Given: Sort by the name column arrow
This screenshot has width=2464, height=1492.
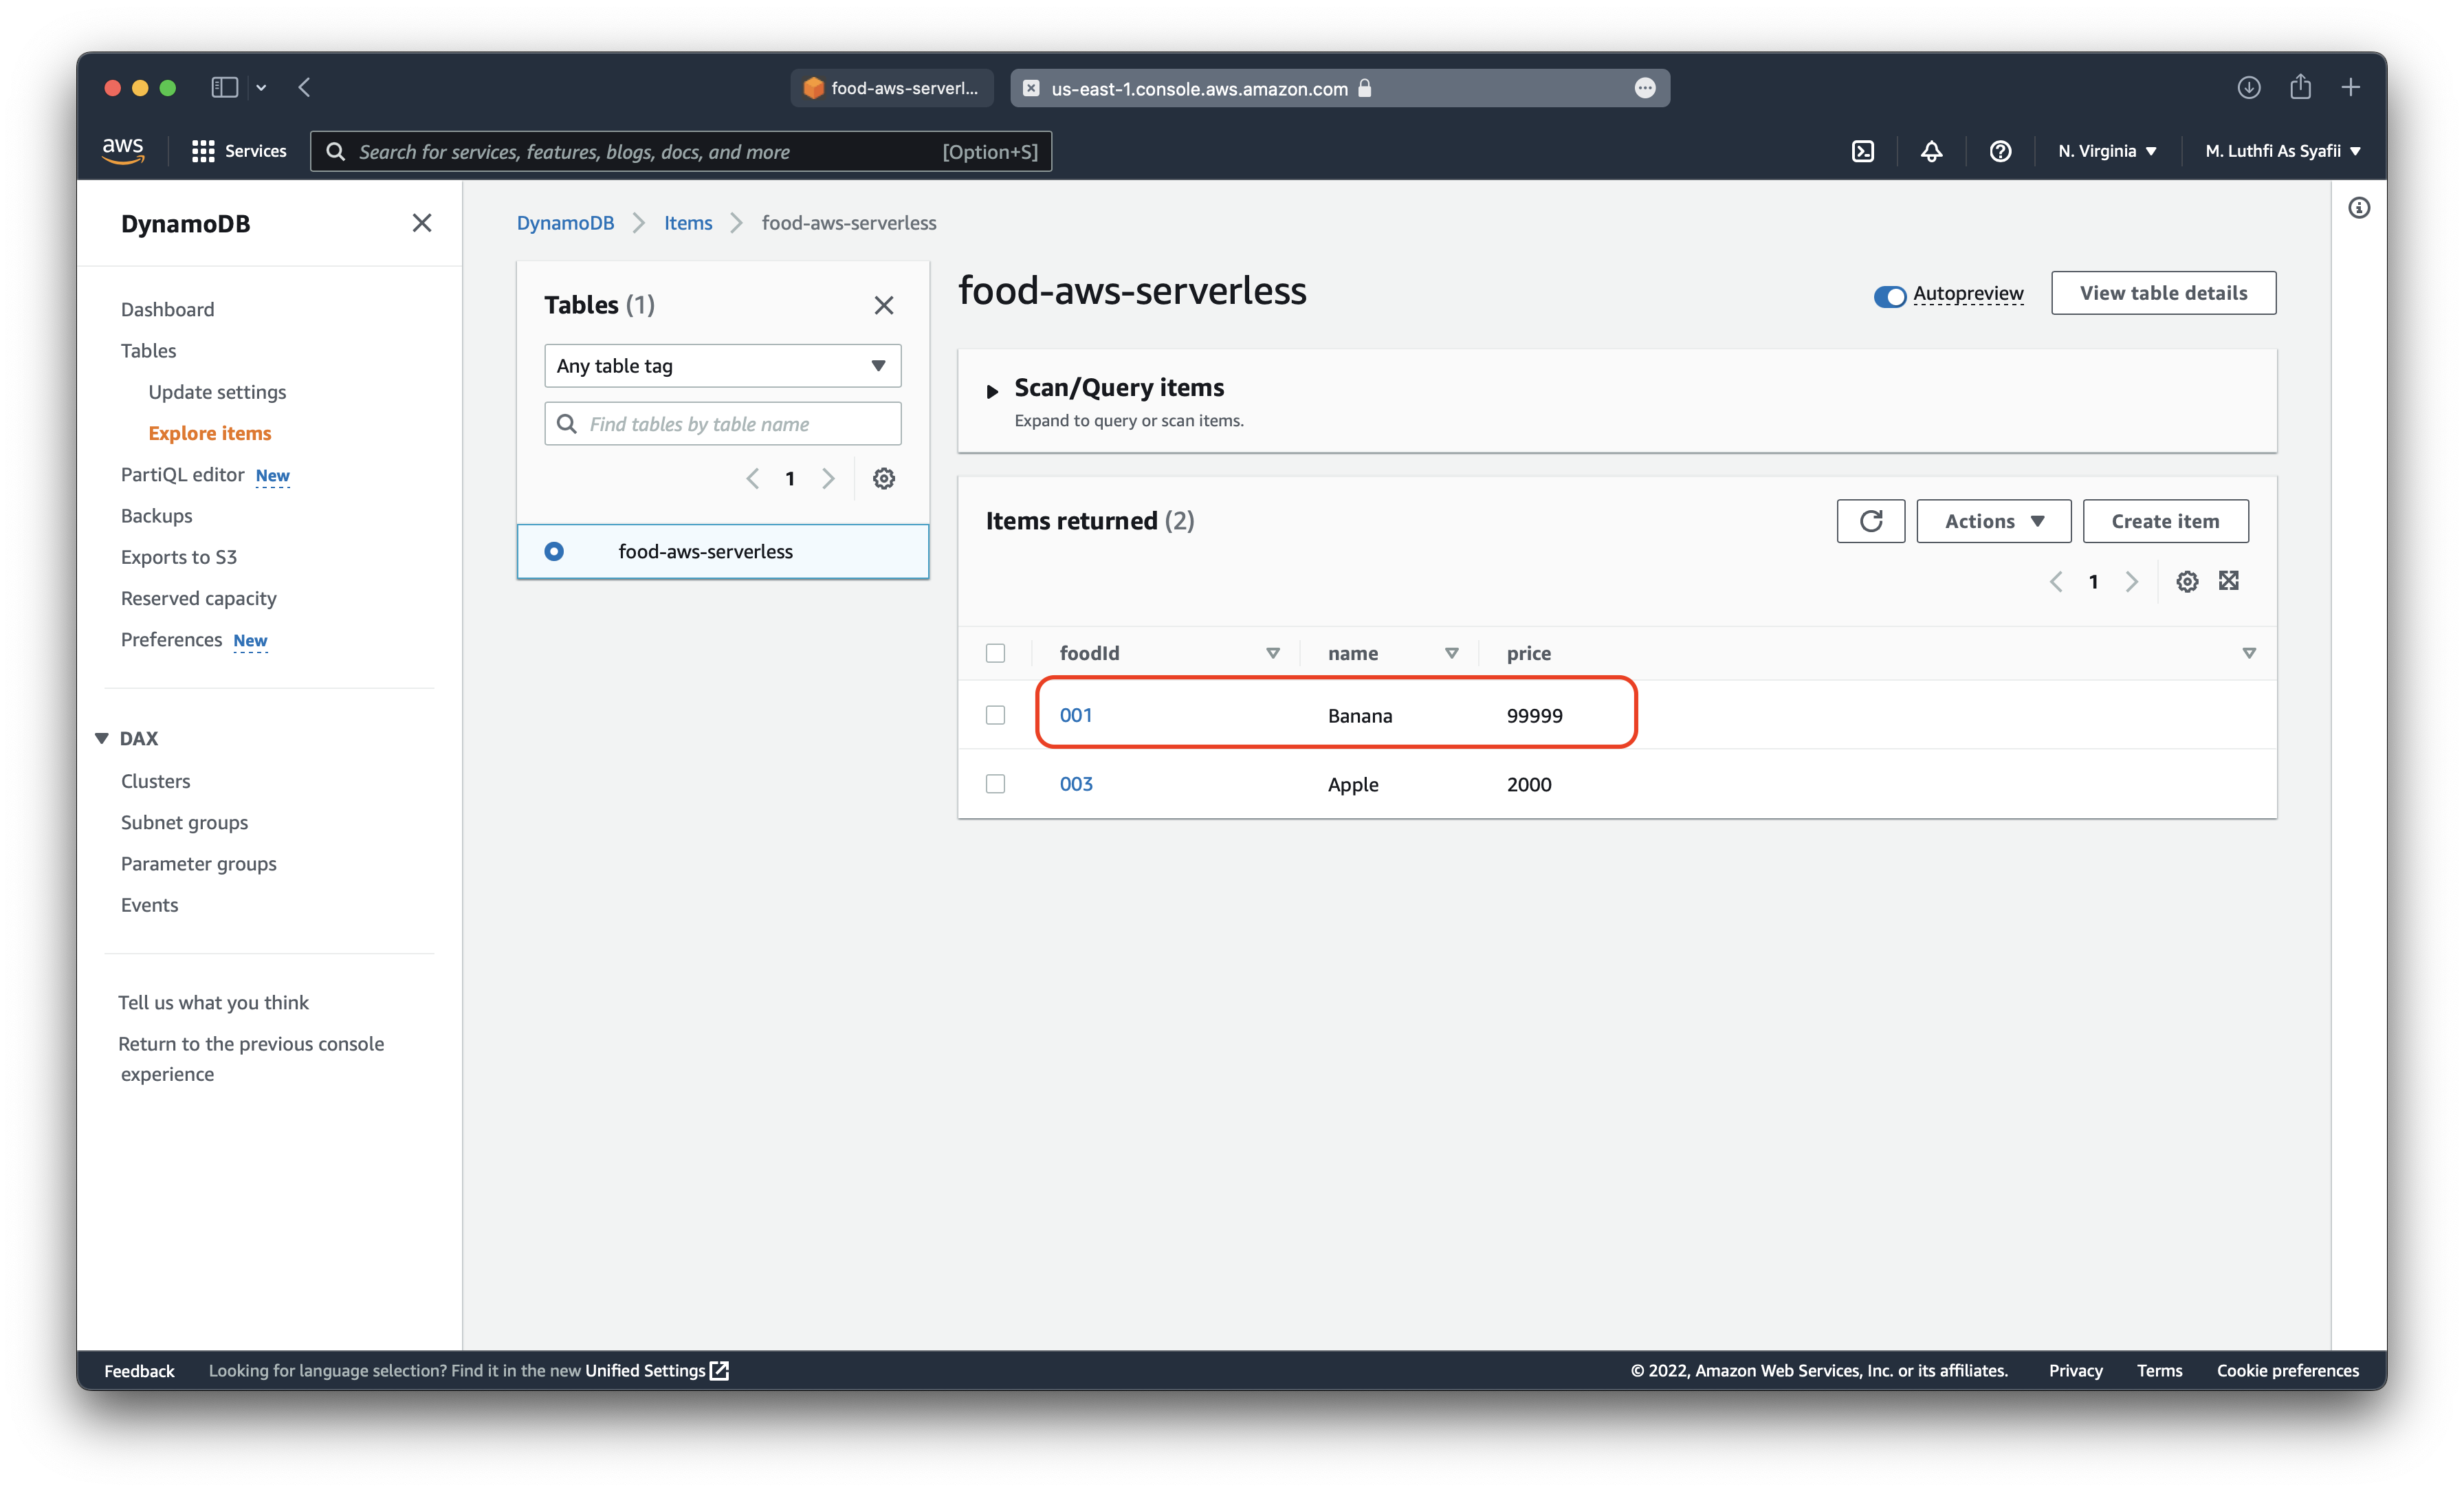Looking at the screenshot, I should (x=1451, y=653).
